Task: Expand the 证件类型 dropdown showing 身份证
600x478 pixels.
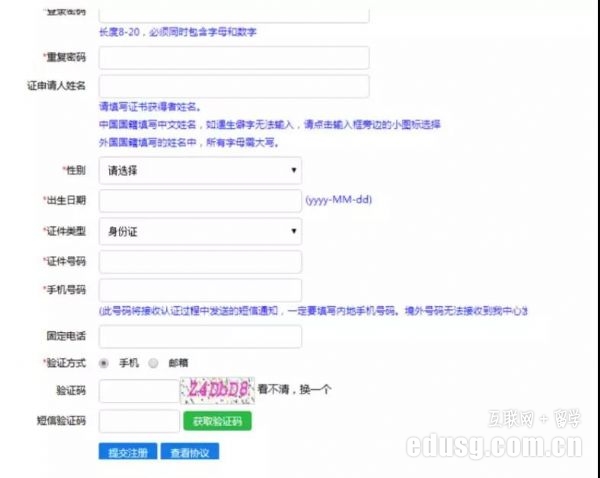Action: (x=200, y=231)
